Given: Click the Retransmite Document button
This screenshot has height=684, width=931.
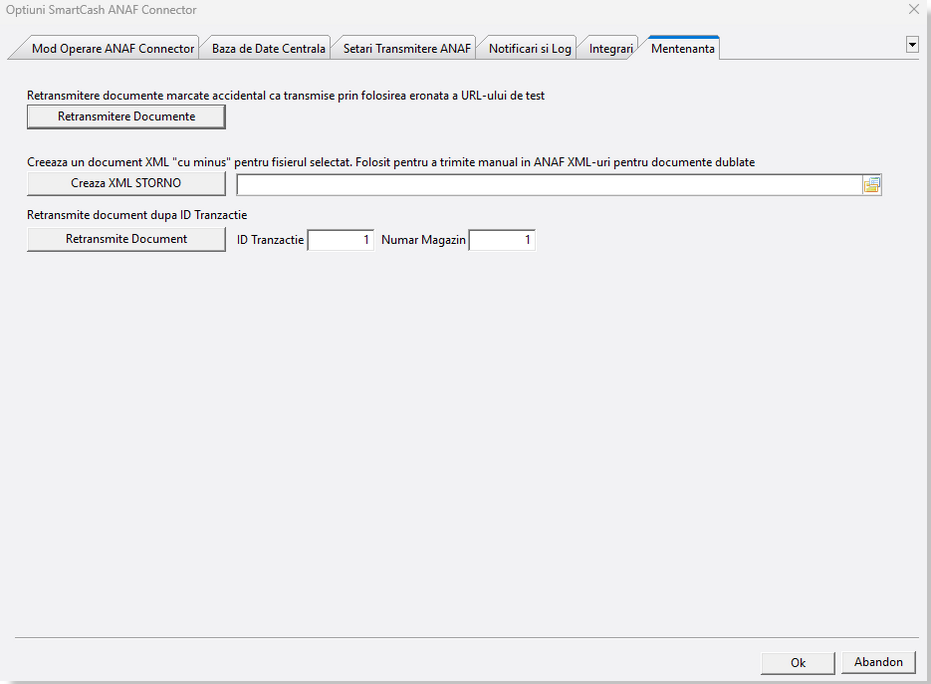Looking at the screenshot, I should coord(126,239).
